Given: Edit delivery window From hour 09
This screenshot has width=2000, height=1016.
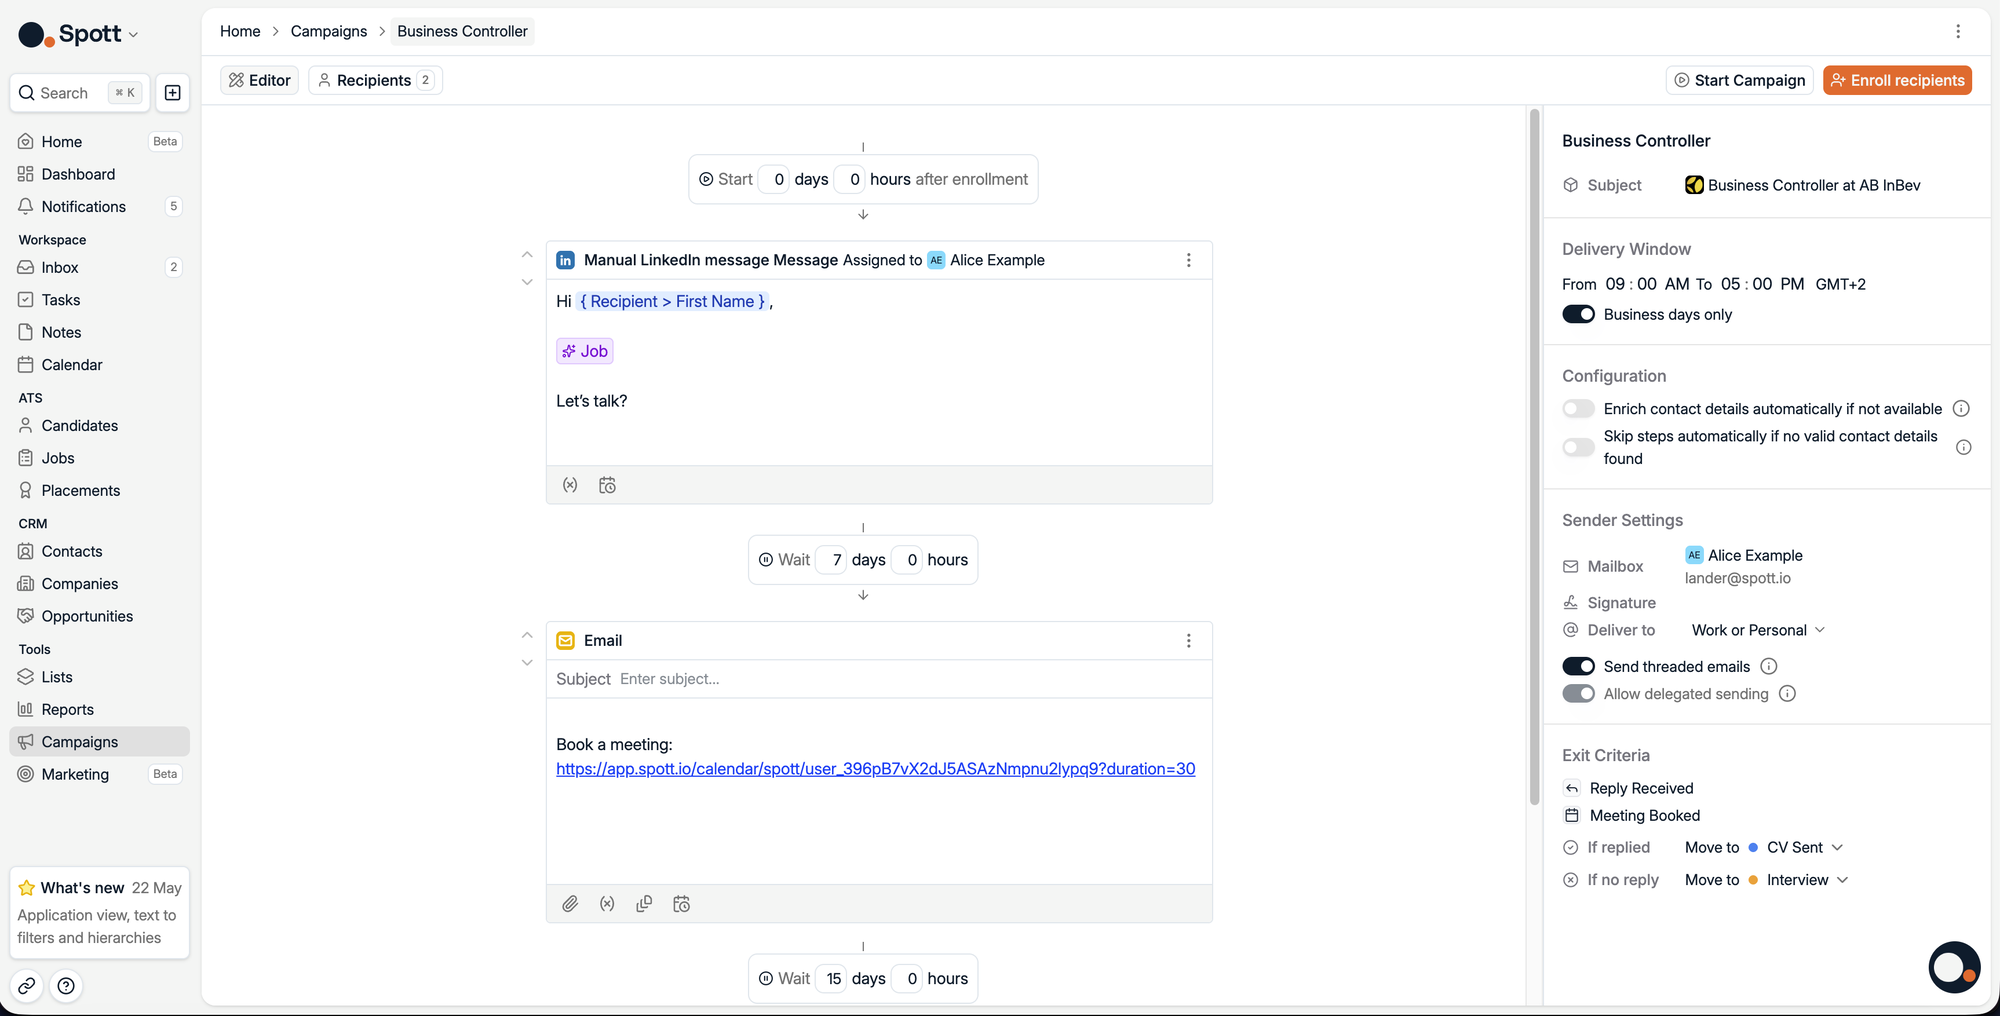Looking at the screenshot, I should tap(1615, 284).
